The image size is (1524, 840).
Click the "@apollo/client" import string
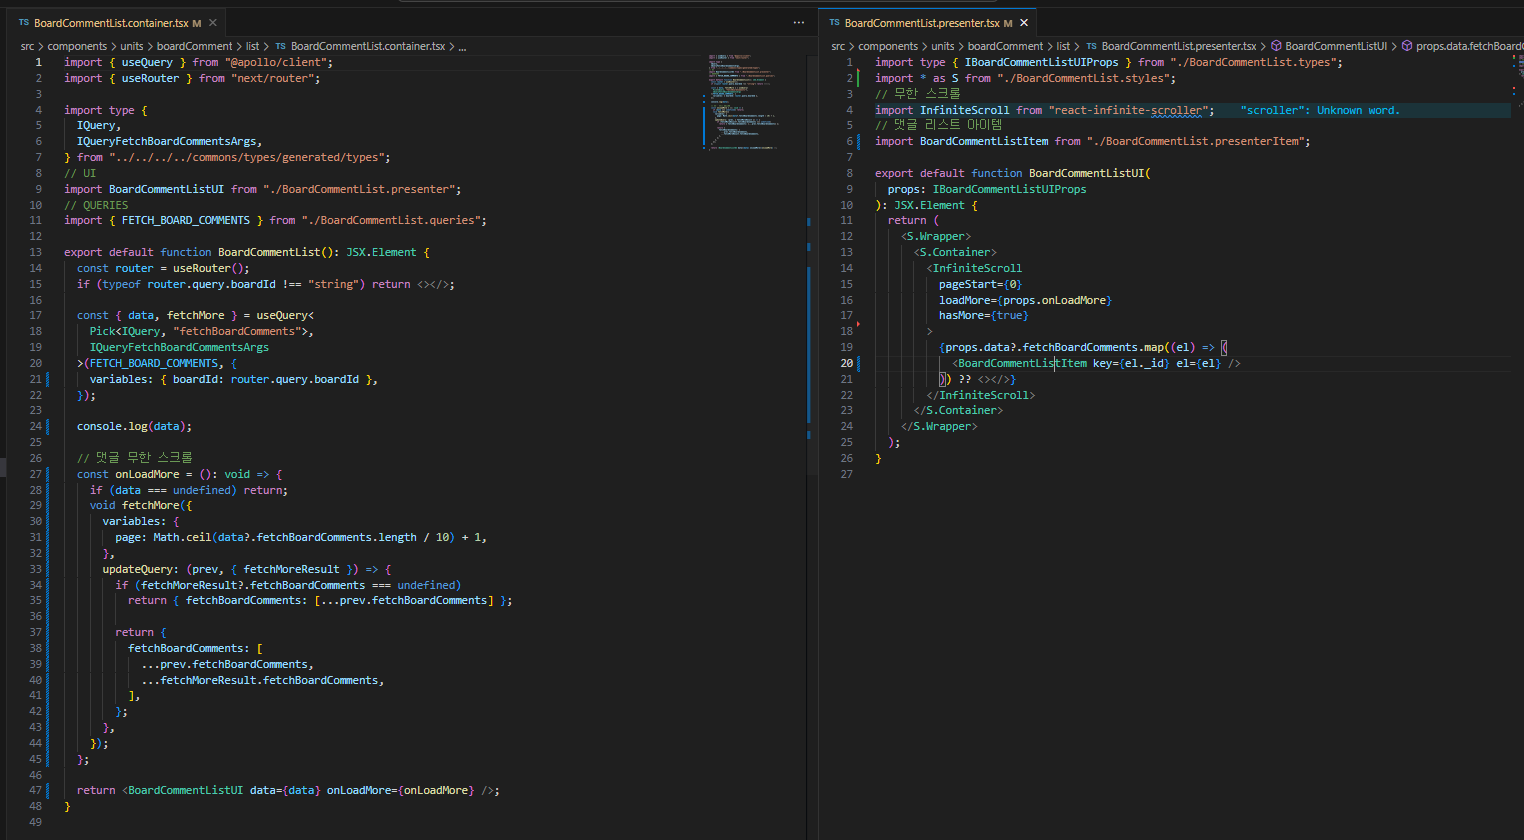pos(276,62)
